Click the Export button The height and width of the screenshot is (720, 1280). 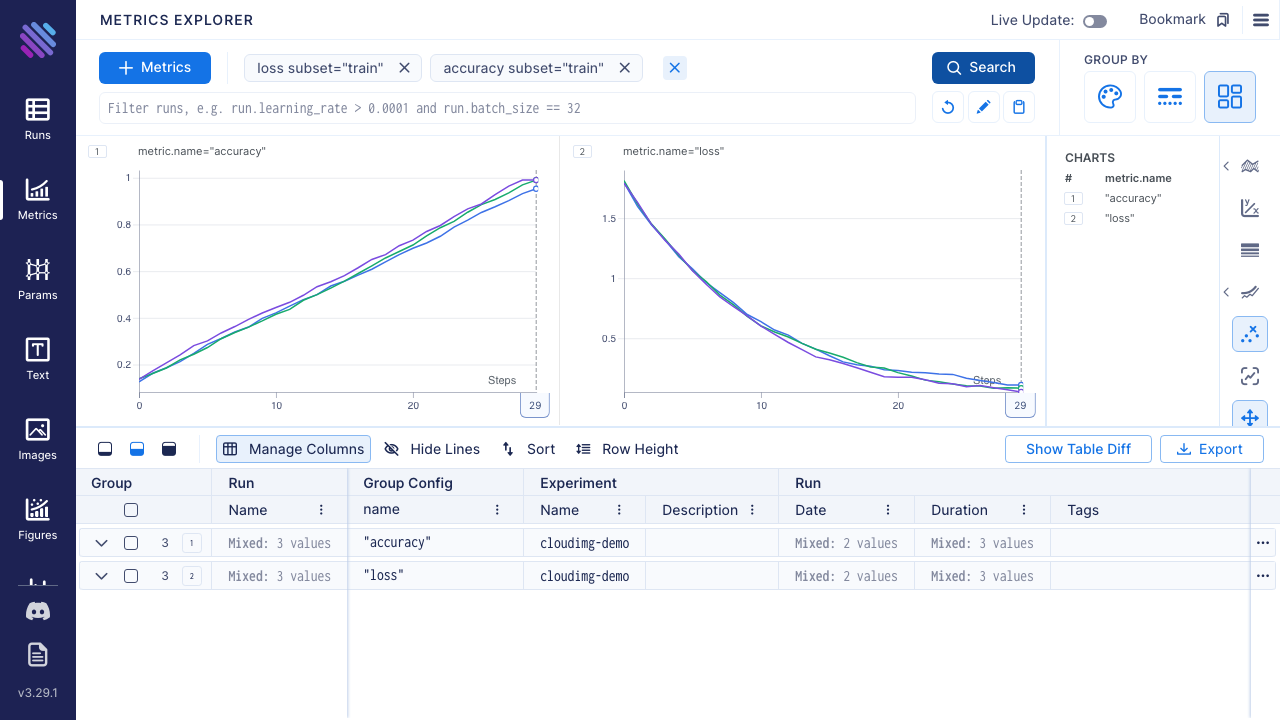pyautogui.click(x=1211, y=449)
